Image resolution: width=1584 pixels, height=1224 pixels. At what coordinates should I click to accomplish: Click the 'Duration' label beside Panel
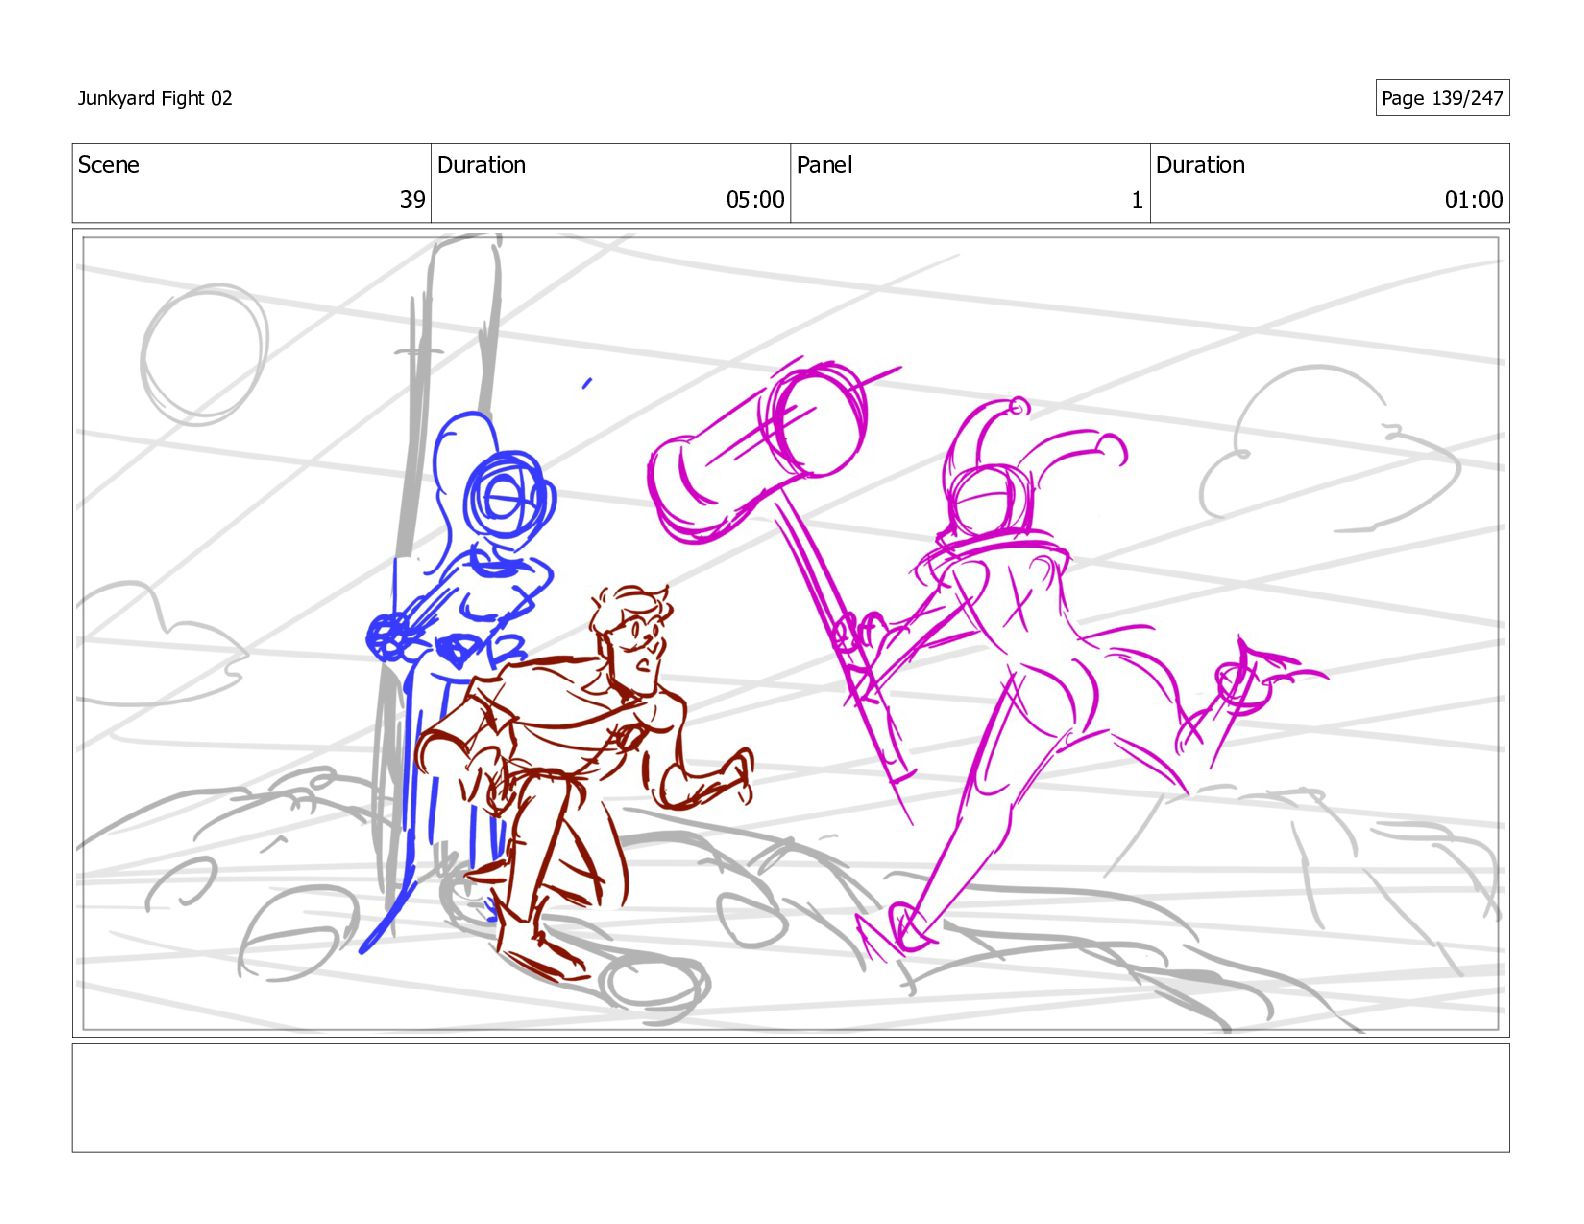pos(1200,165)
